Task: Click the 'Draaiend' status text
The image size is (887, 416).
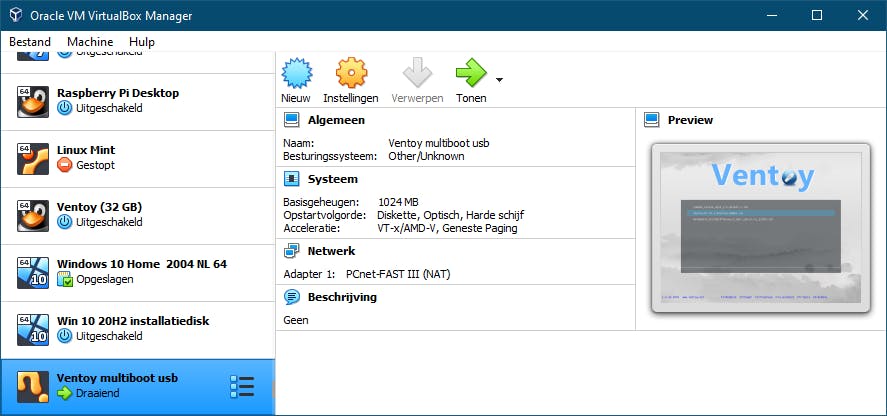Action: 98,393
